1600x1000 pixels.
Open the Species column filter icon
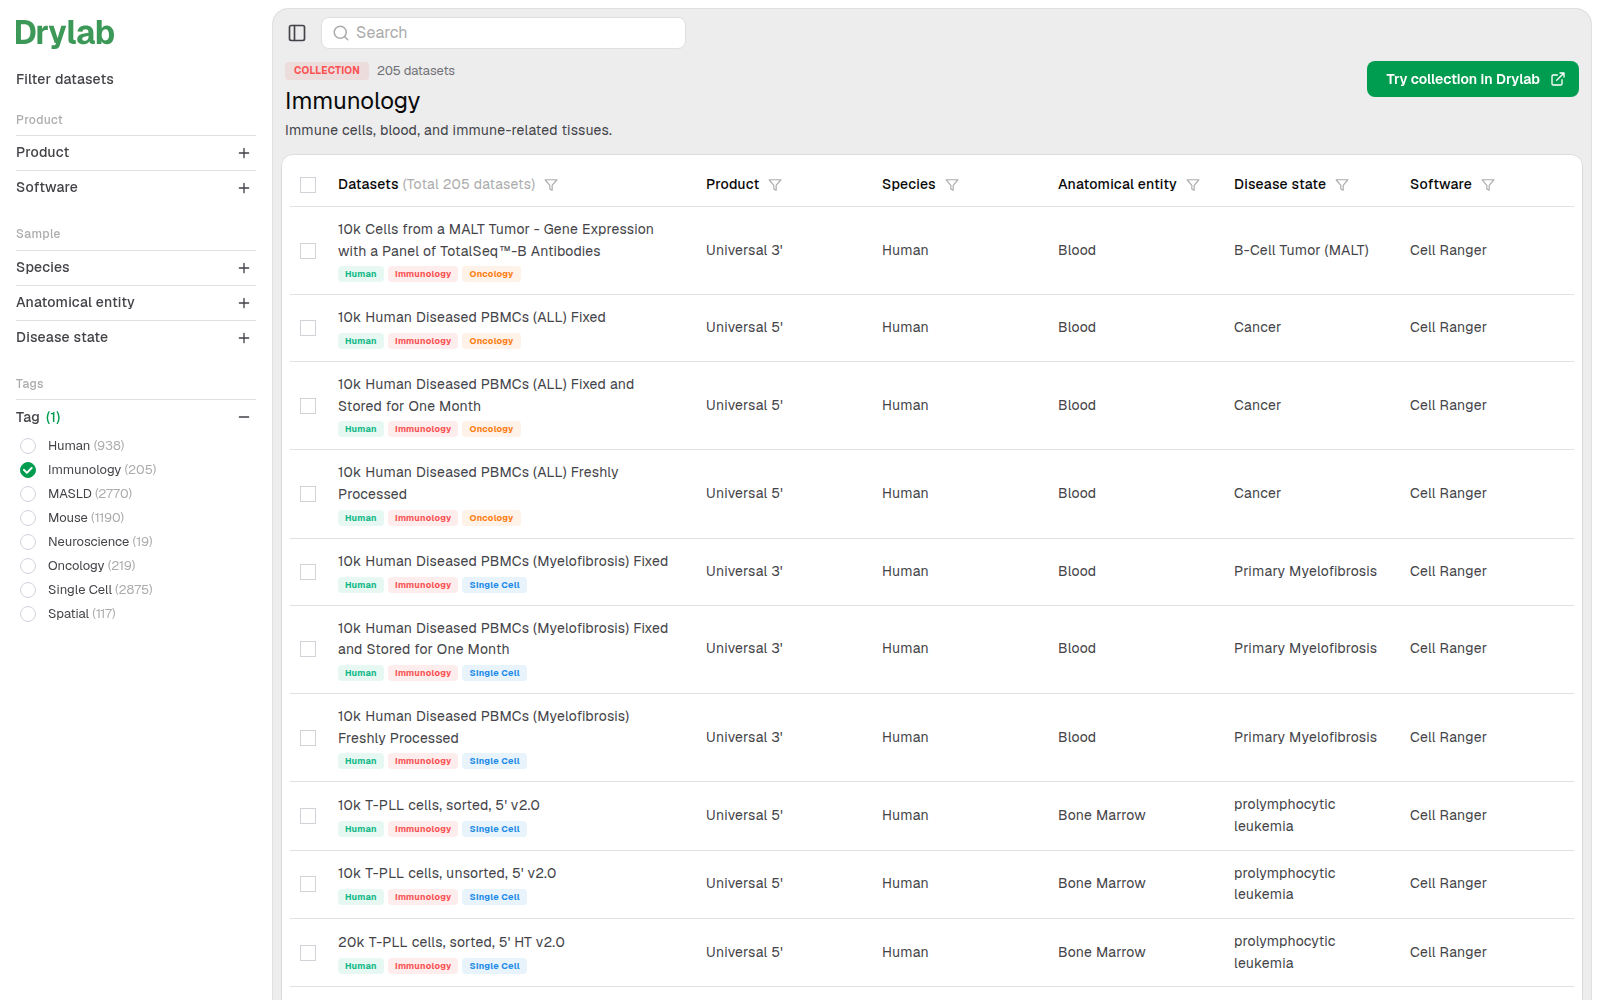click(x=952, y=185)
